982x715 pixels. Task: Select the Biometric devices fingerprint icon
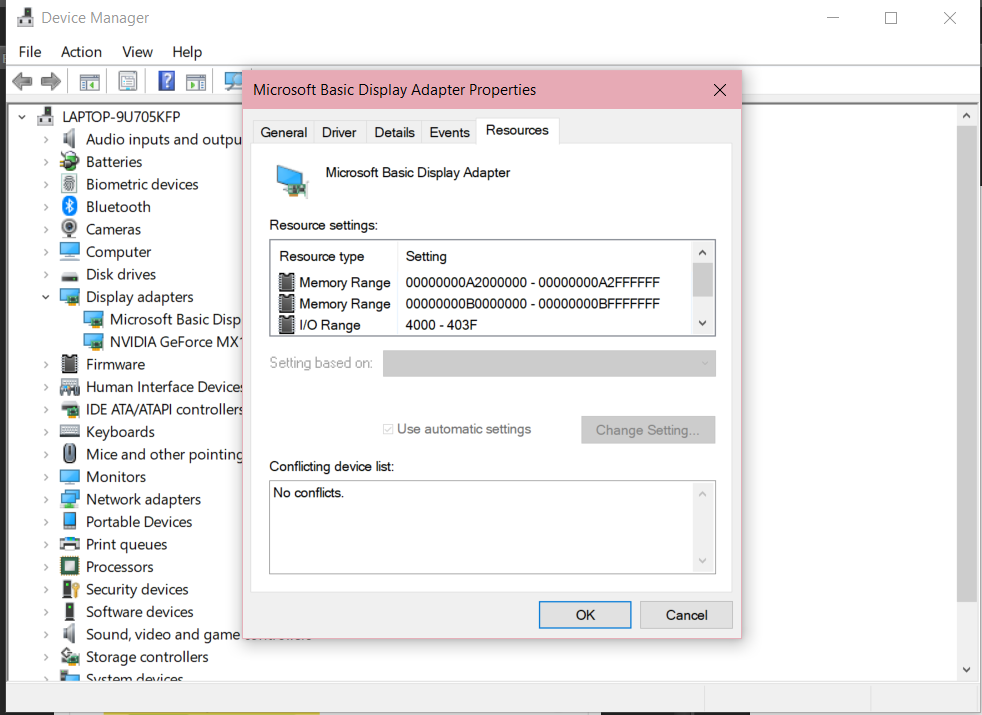[x=70, y=184]
